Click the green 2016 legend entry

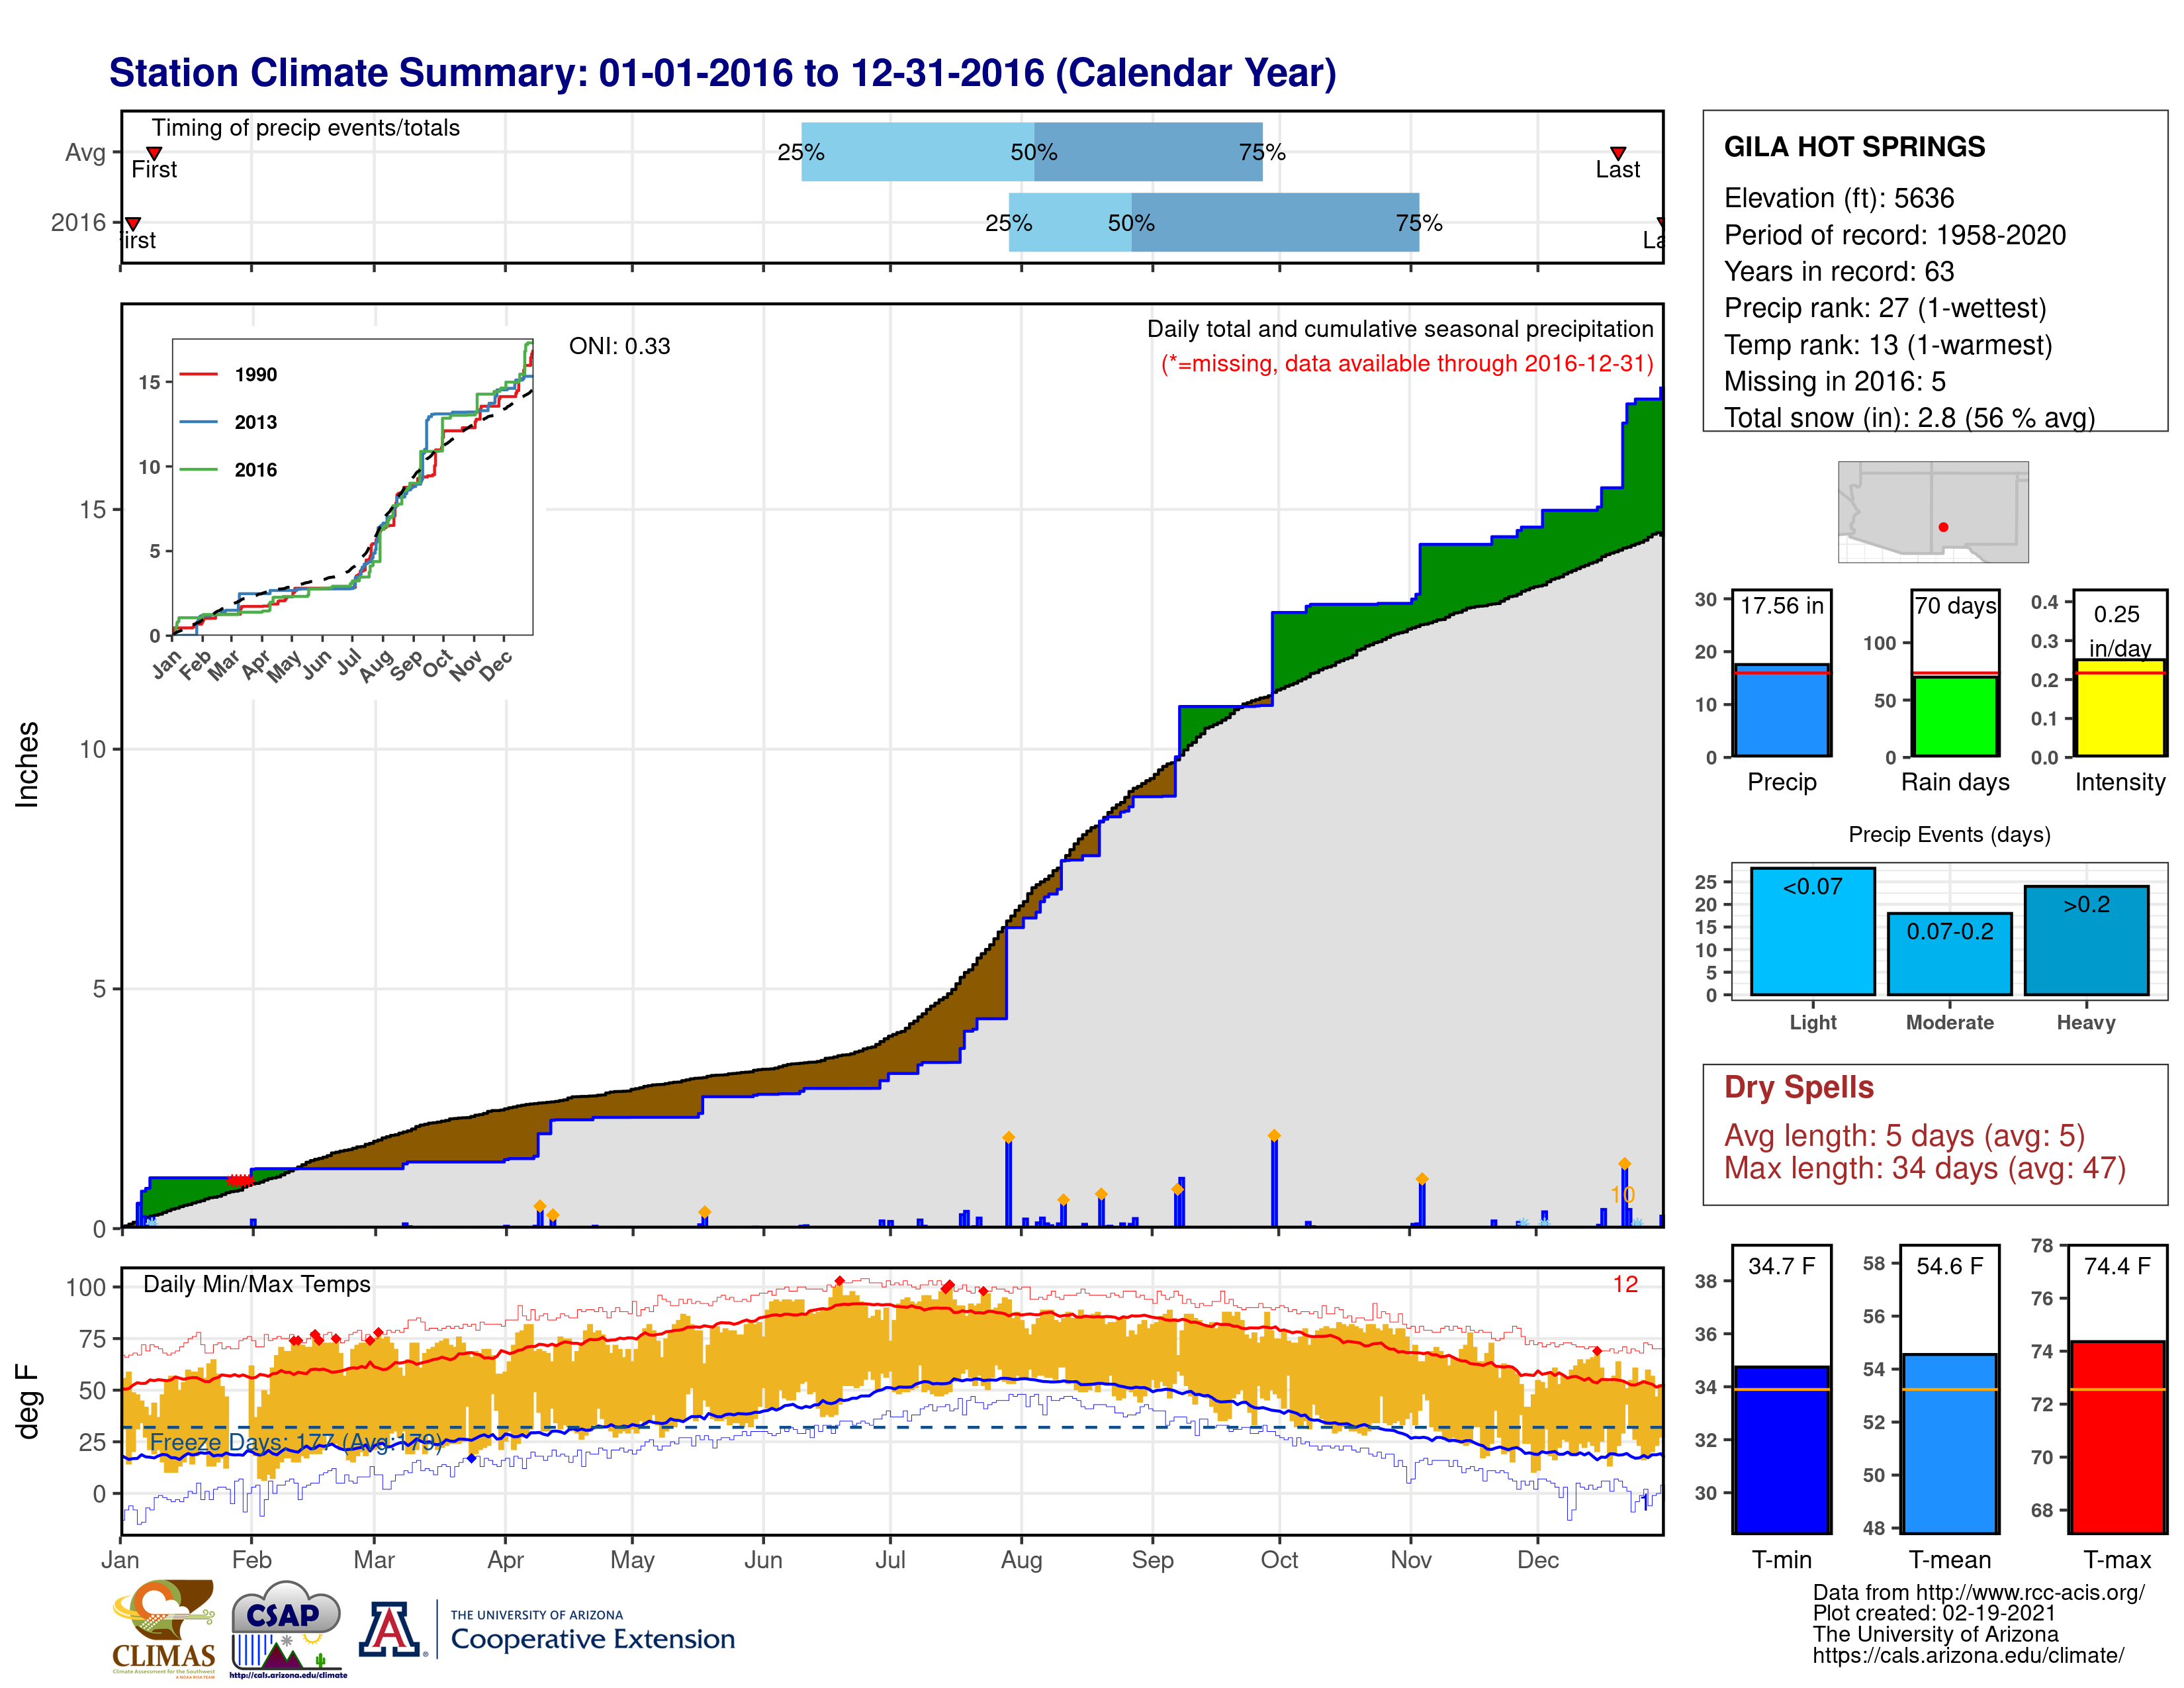[229, 470]
